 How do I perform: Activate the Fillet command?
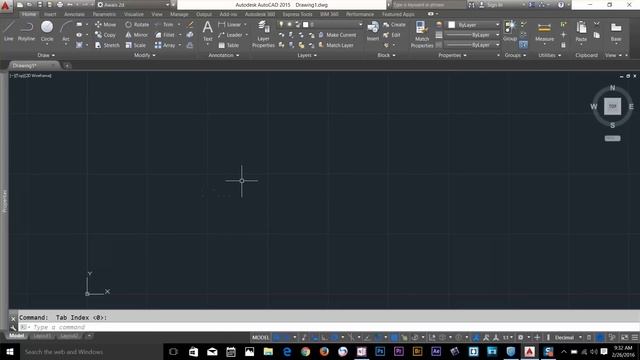(165, 35)
